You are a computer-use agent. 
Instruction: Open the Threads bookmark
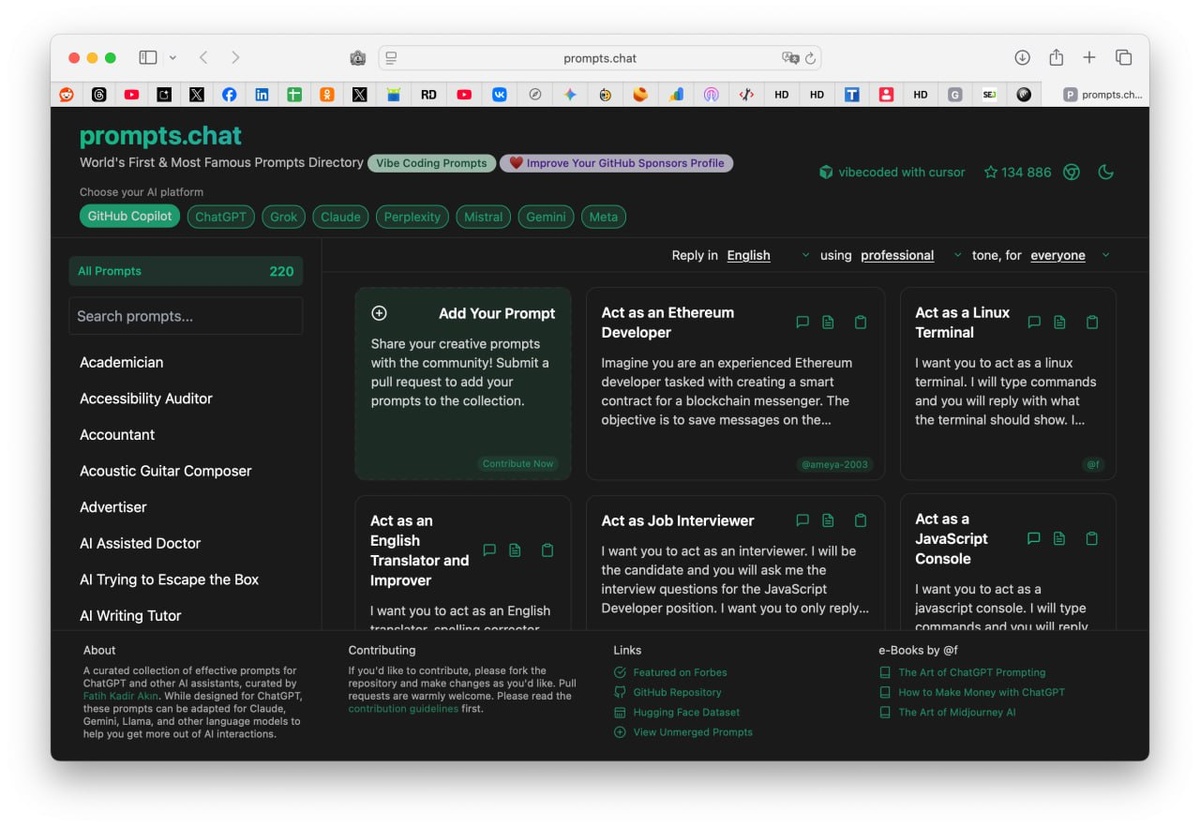99,94
